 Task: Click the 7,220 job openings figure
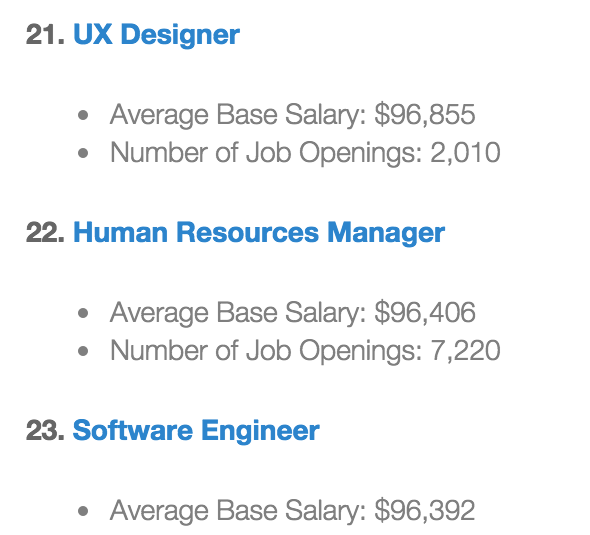click(x=465, y=351)
